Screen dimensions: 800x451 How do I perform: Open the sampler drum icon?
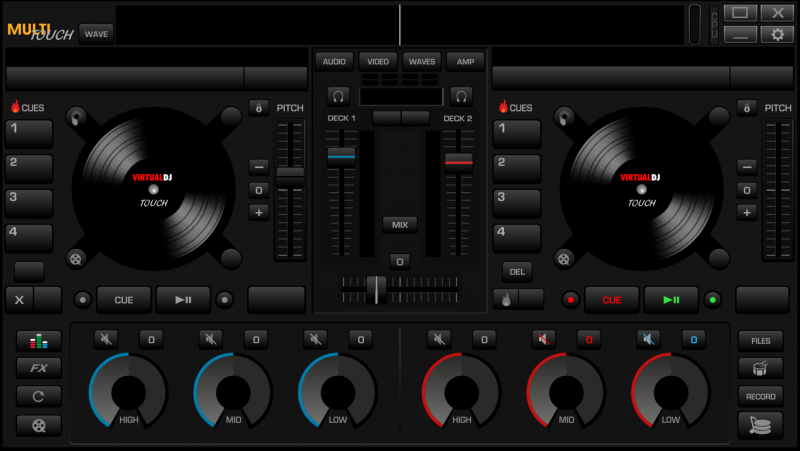pos(760,368)
